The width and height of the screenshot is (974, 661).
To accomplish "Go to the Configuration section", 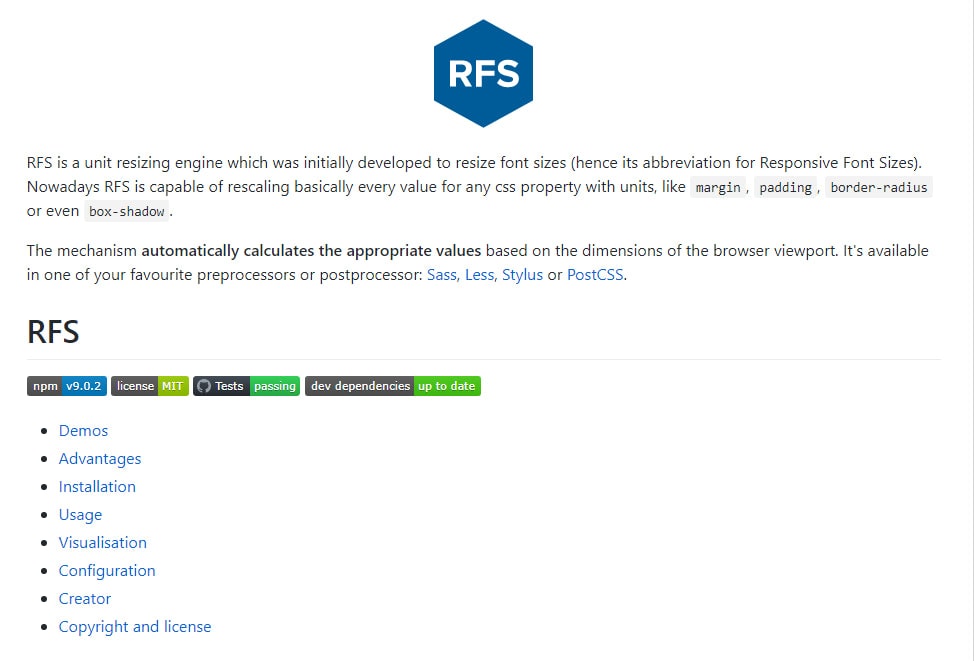I will 107,570.
